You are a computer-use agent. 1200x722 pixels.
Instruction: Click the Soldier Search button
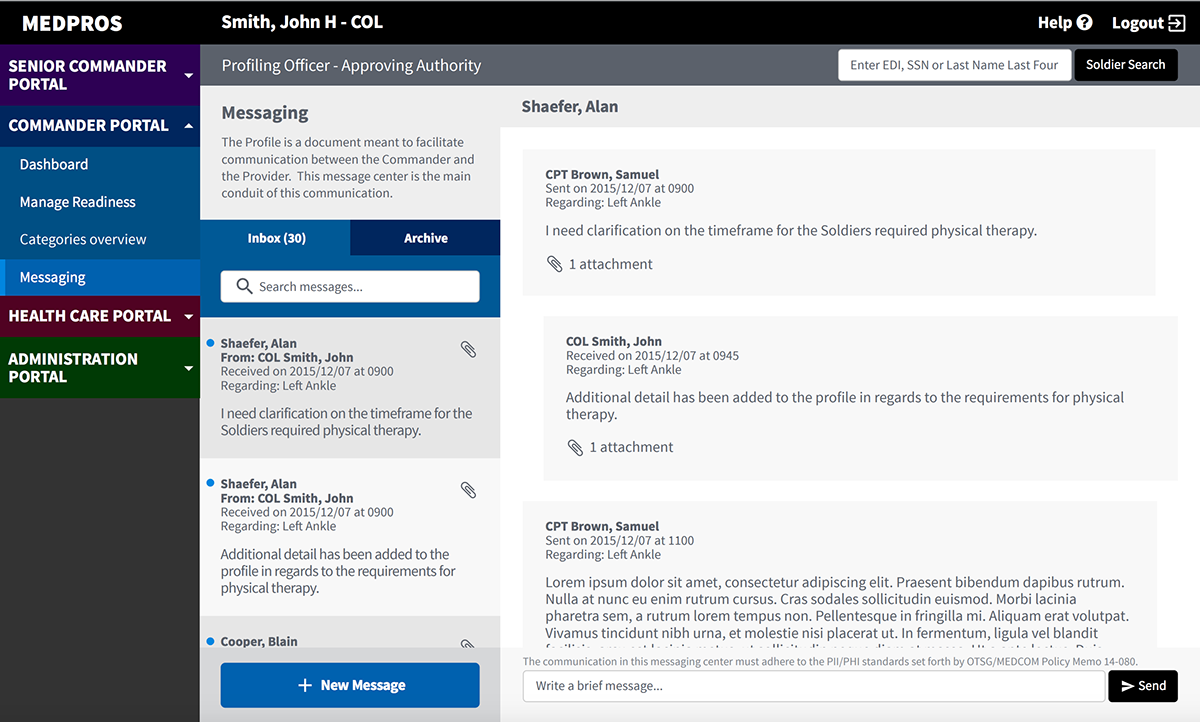(1125, 65)
